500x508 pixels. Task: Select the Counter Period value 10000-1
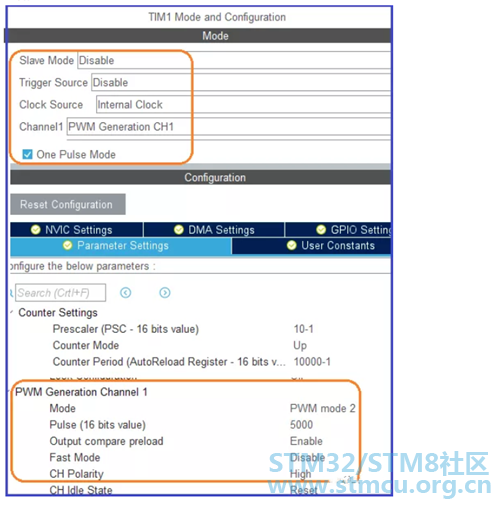pyautogui.click(x=312, y=362)
